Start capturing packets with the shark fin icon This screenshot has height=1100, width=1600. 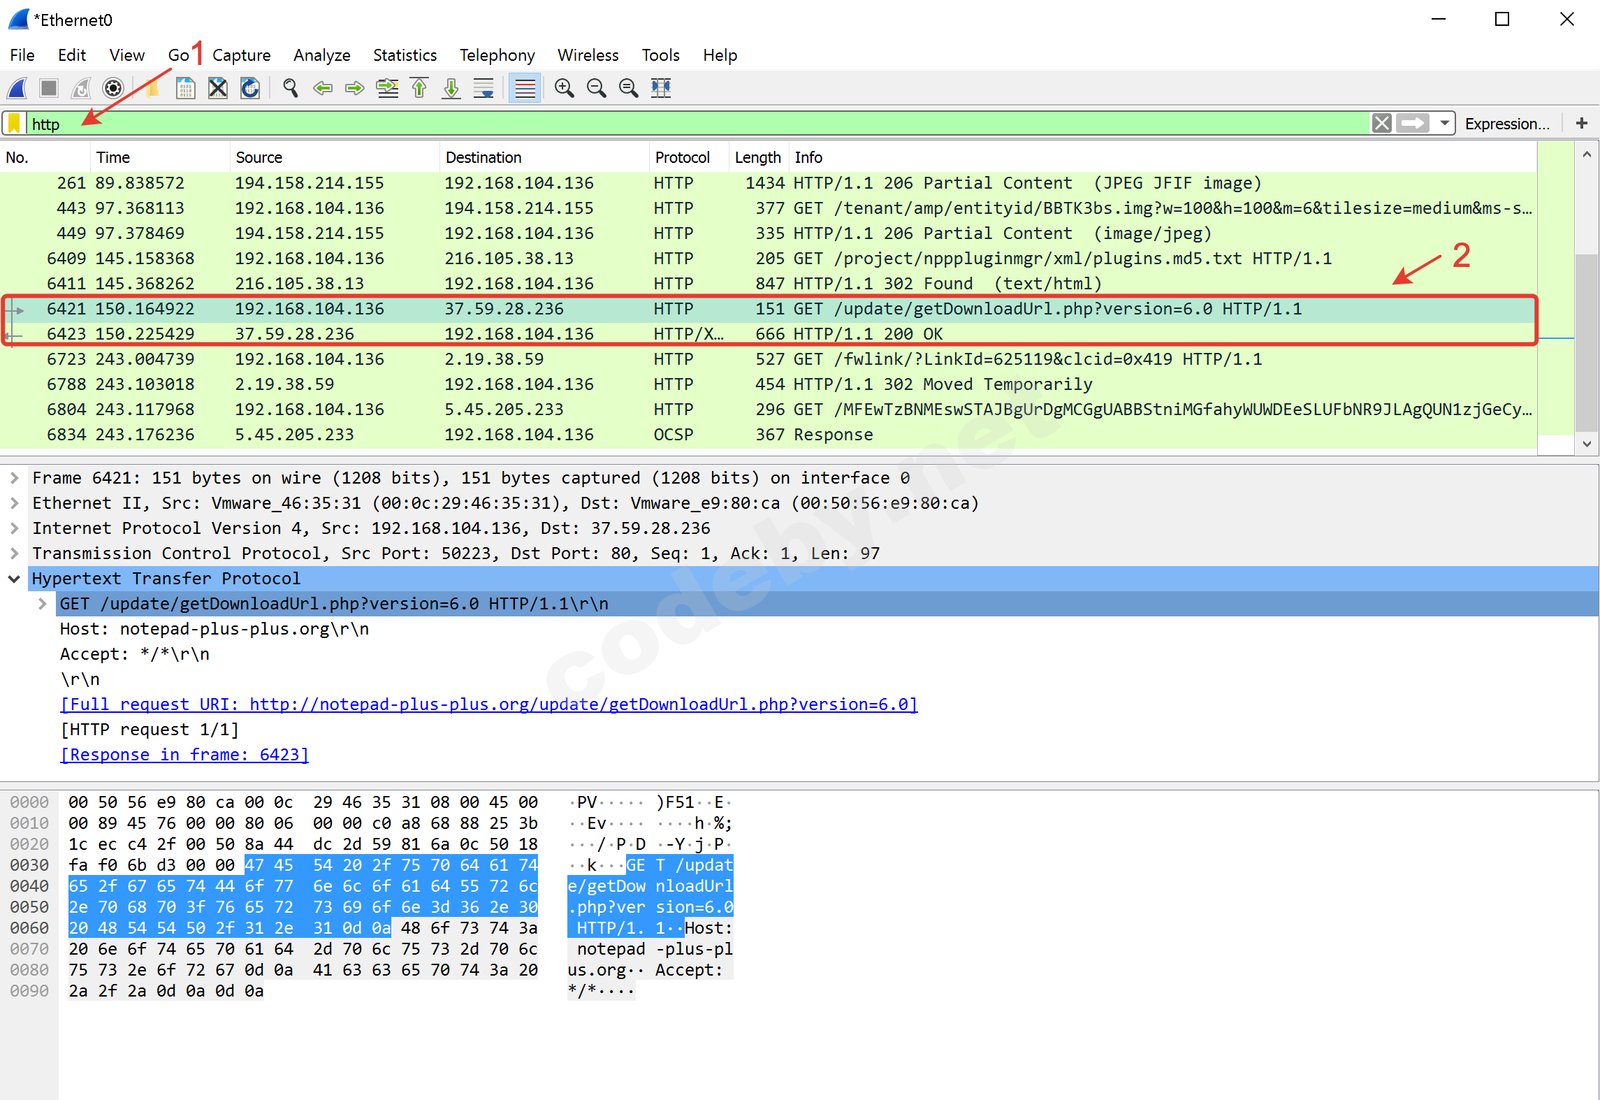18,88
